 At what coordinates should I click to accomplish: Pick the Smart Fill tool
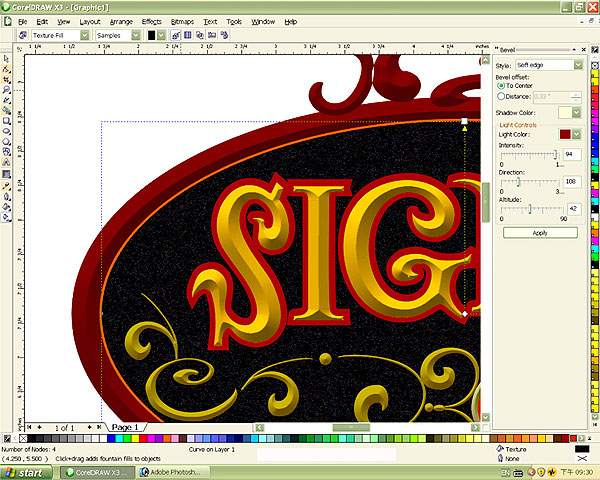(x=6, y=110)
